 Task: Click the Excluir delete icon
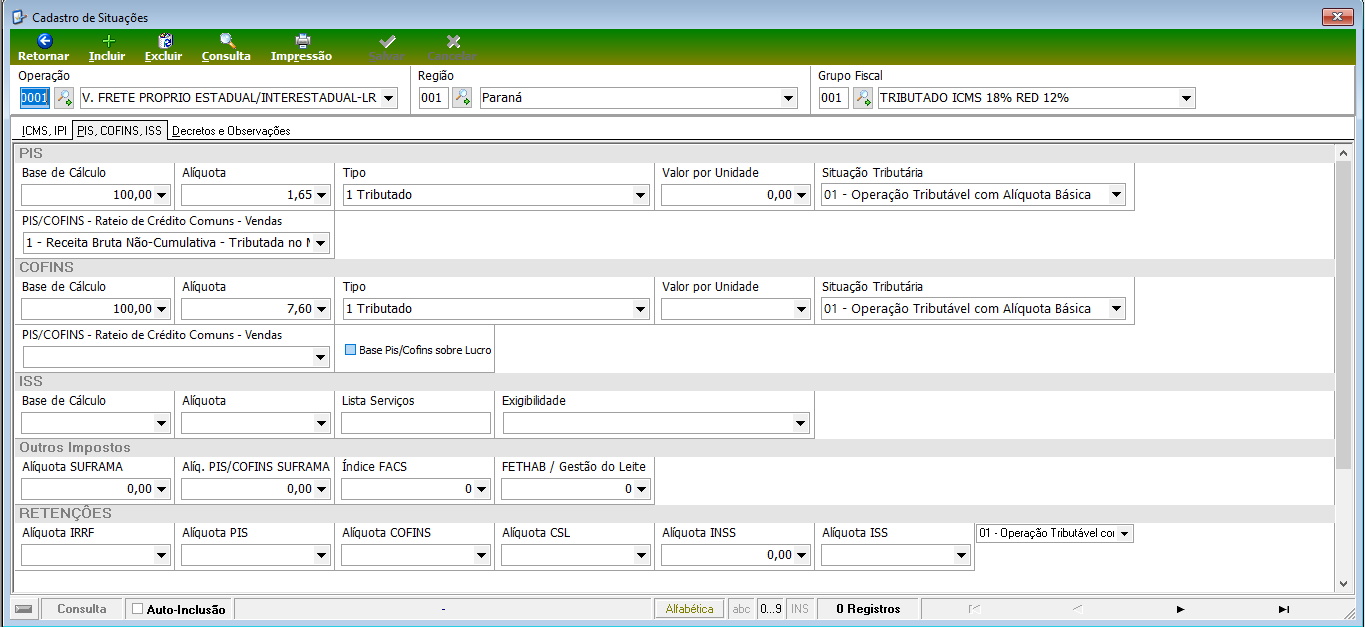(x=165, y=41)
